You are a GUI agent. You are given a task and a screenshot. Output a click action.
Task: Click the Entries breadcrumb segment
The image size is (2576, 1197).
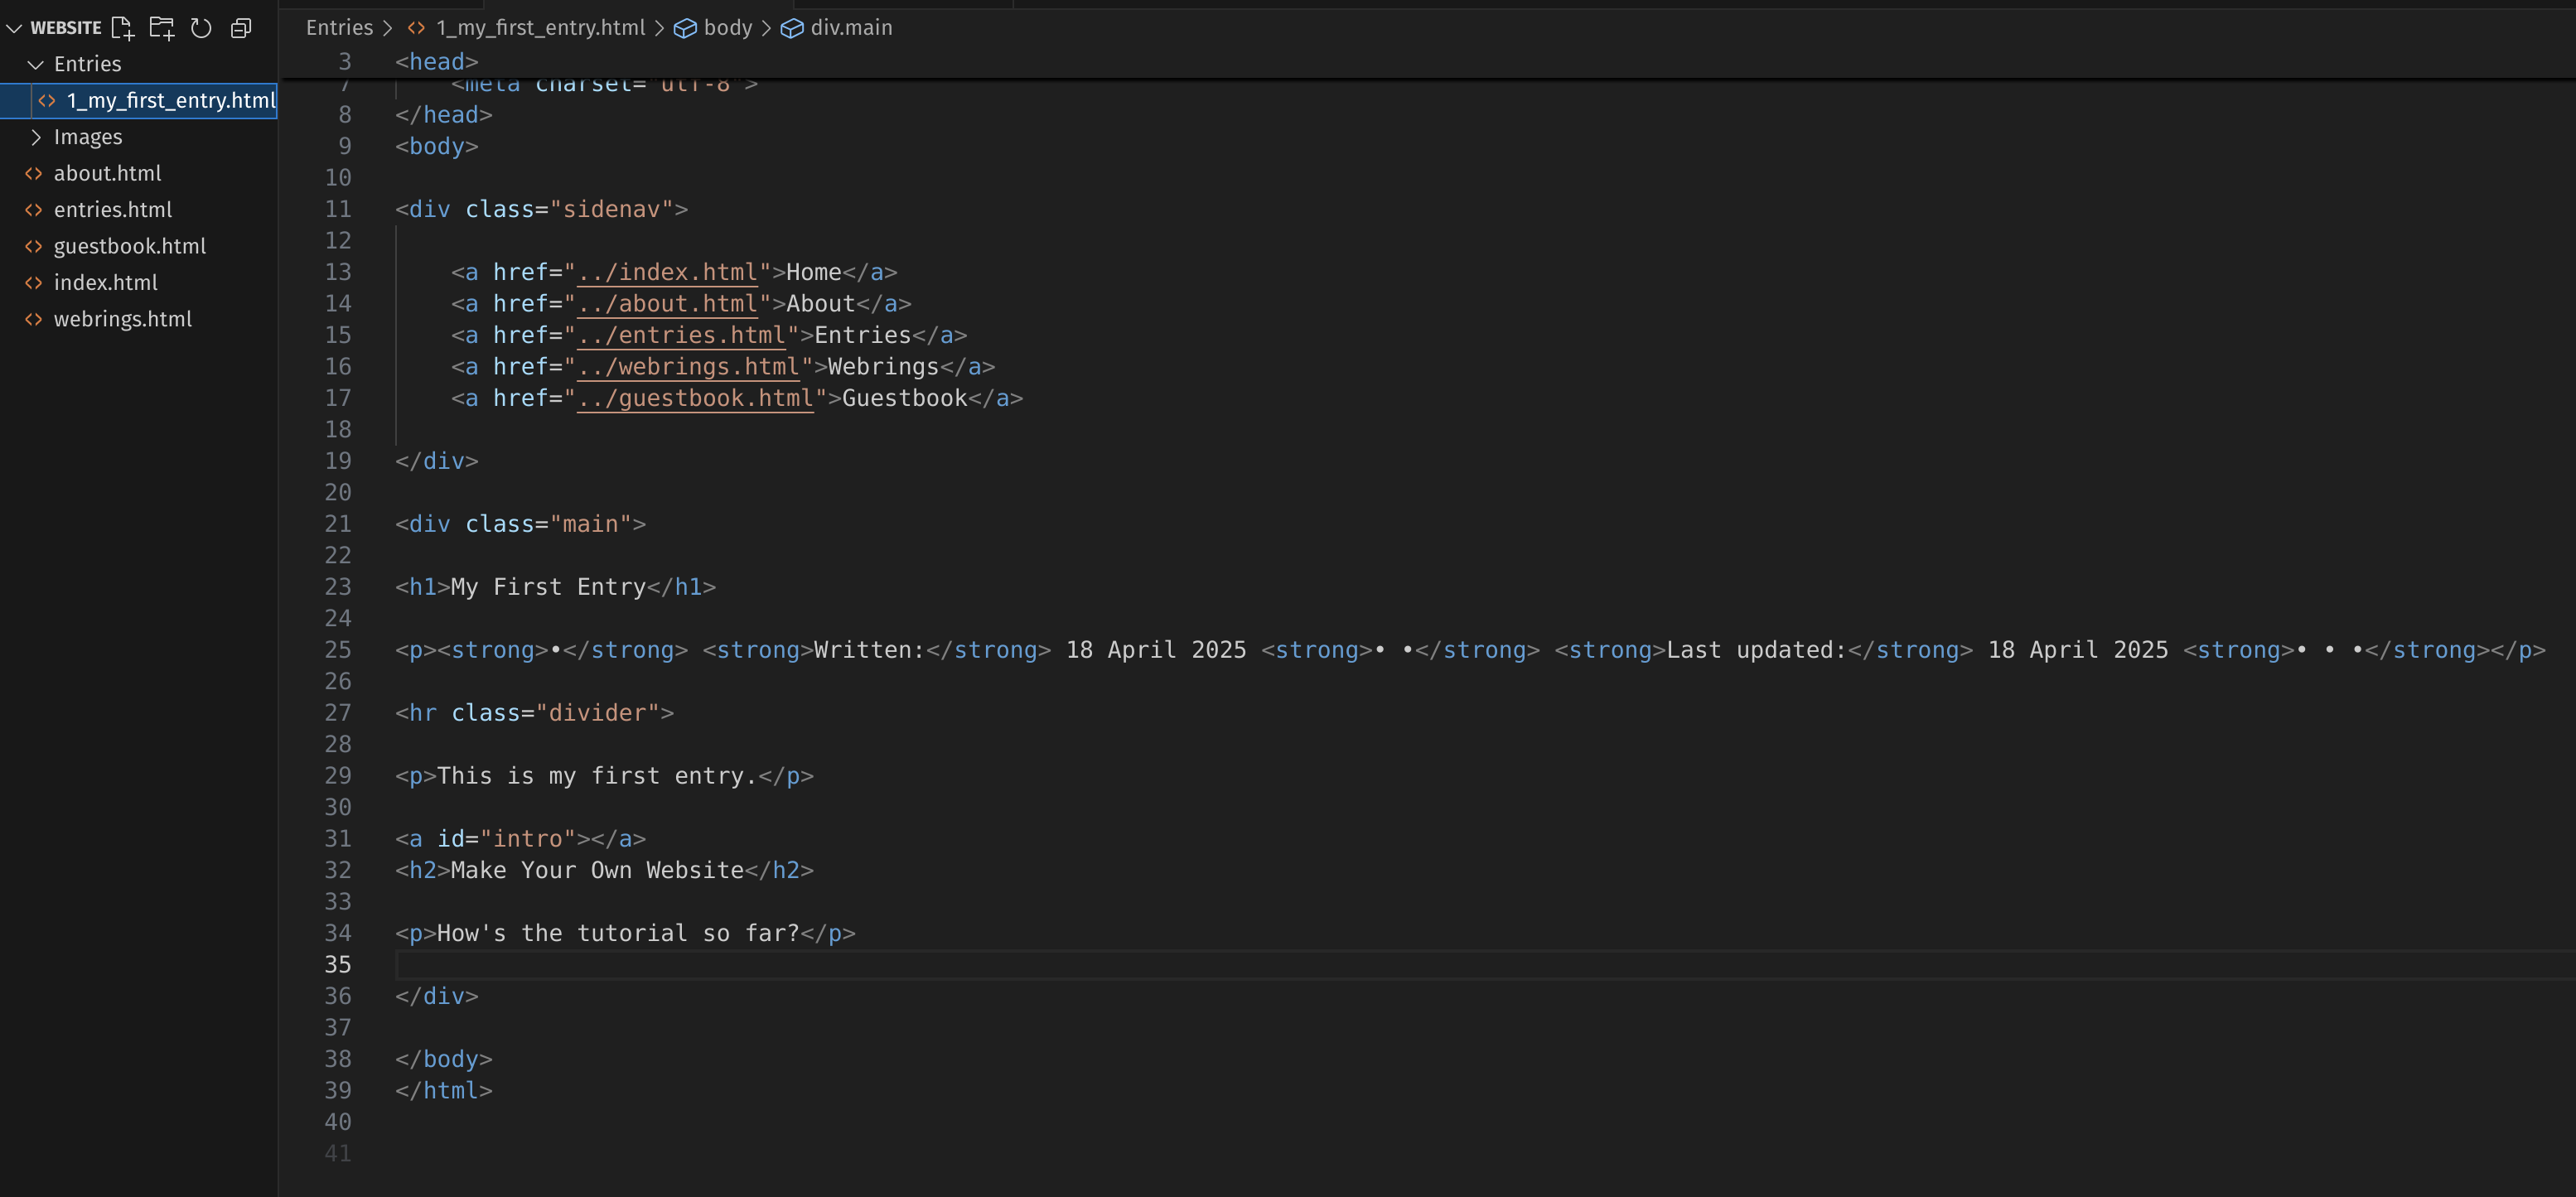click(339, 28)
